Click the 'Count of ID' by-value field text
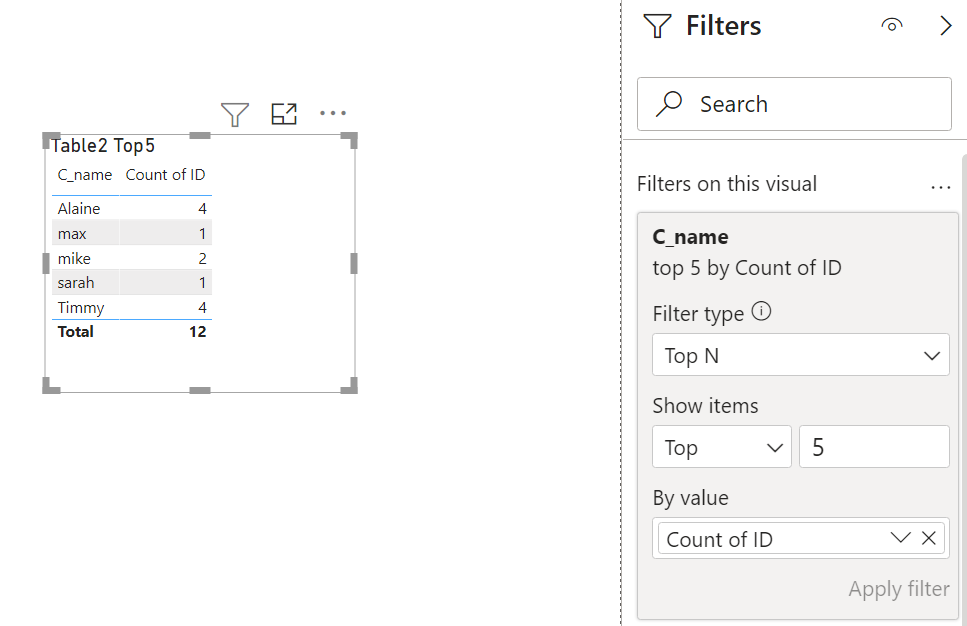 click(719, 539)
